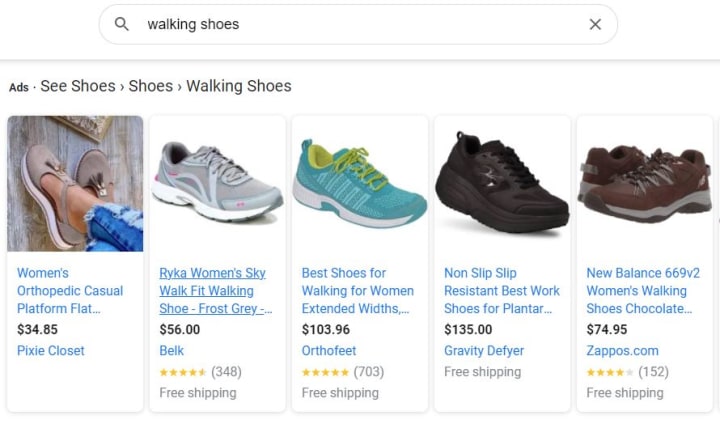The image size is (720, 424).
Task: Visit the Pixie Closet seller link
Action: click(51, 351)
